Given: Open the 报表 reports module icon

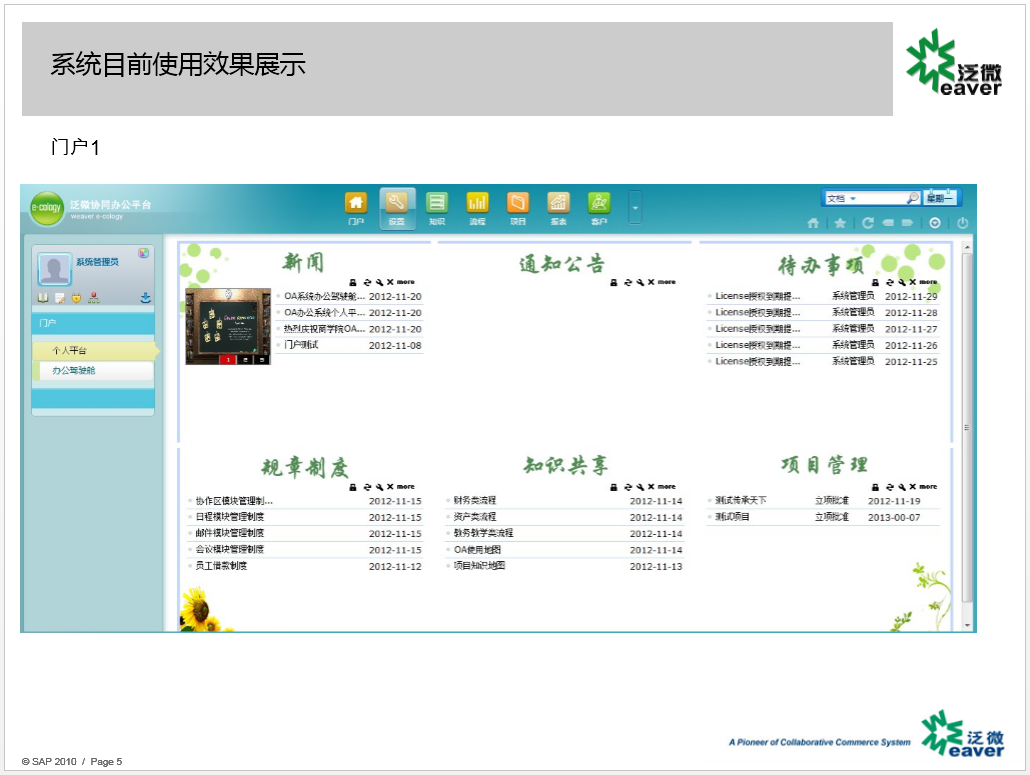Looking at the screenshot, I should pyautogui.click(x=558, y=207).
